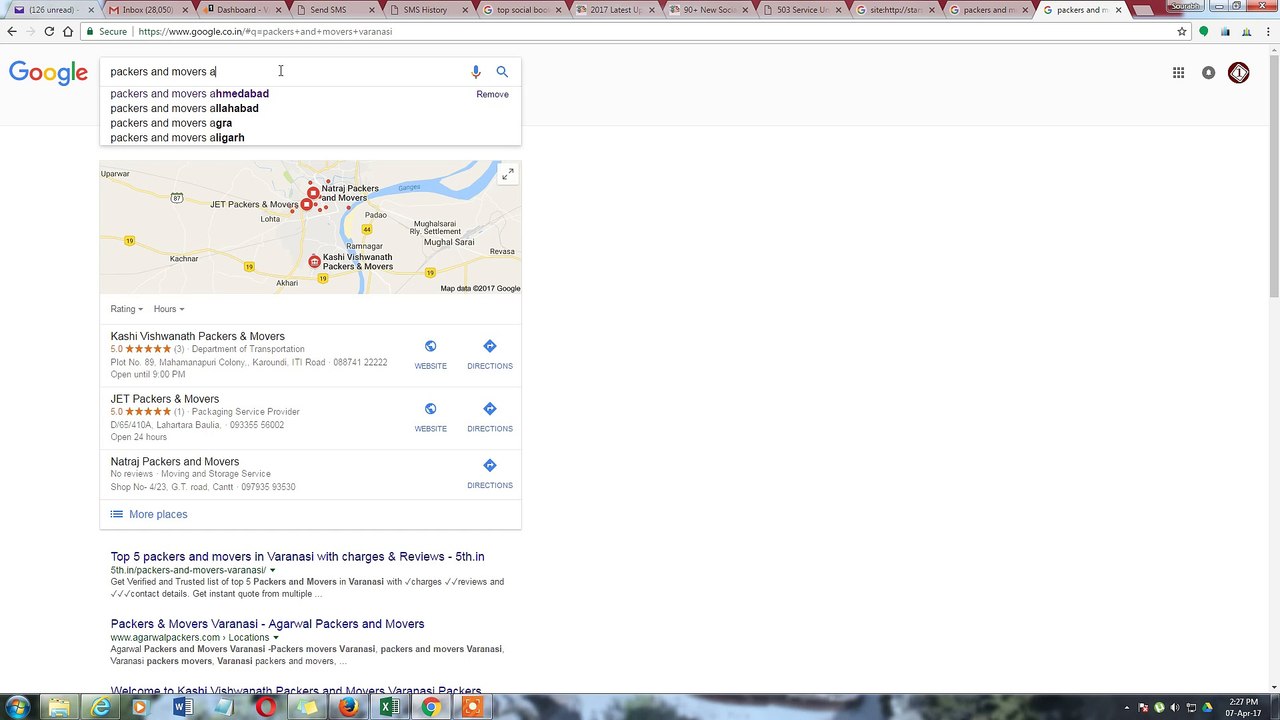1280x720 pixels.
Task: Open Opera browser from taskbar
Action: [265, 708]
